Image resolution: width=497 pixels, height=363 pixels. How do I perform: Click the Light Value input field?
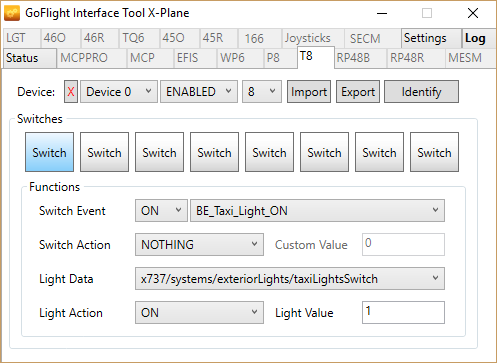[403, 313]
